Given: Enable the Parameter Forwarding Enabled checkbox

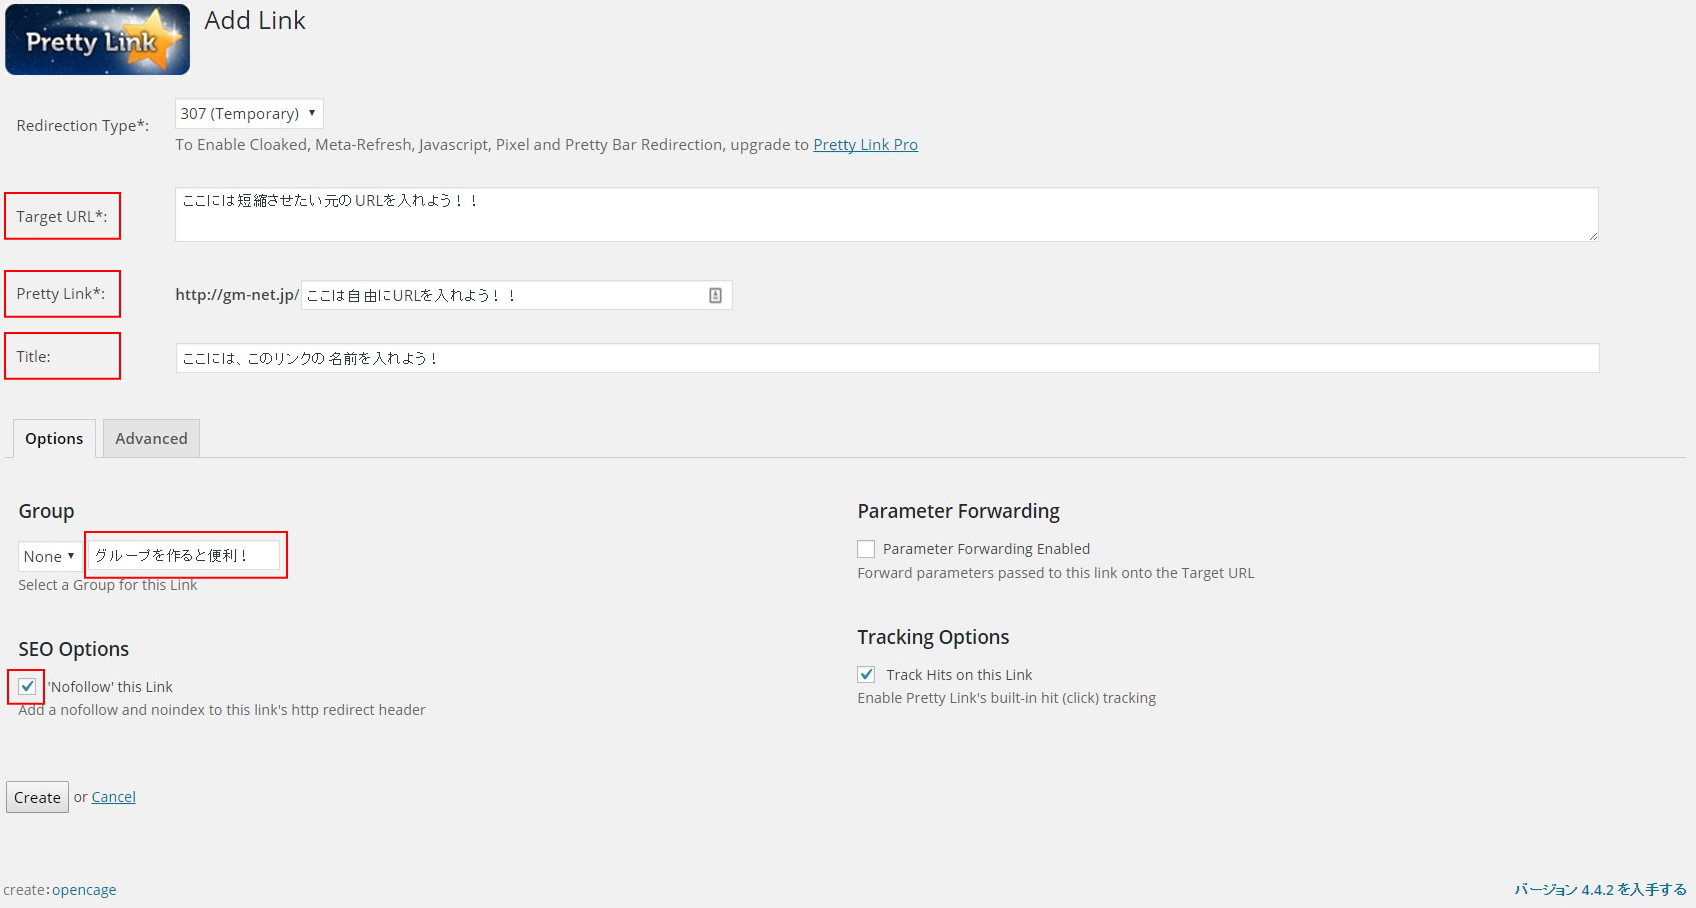Looking at the screenshot, I should (866, 549).
